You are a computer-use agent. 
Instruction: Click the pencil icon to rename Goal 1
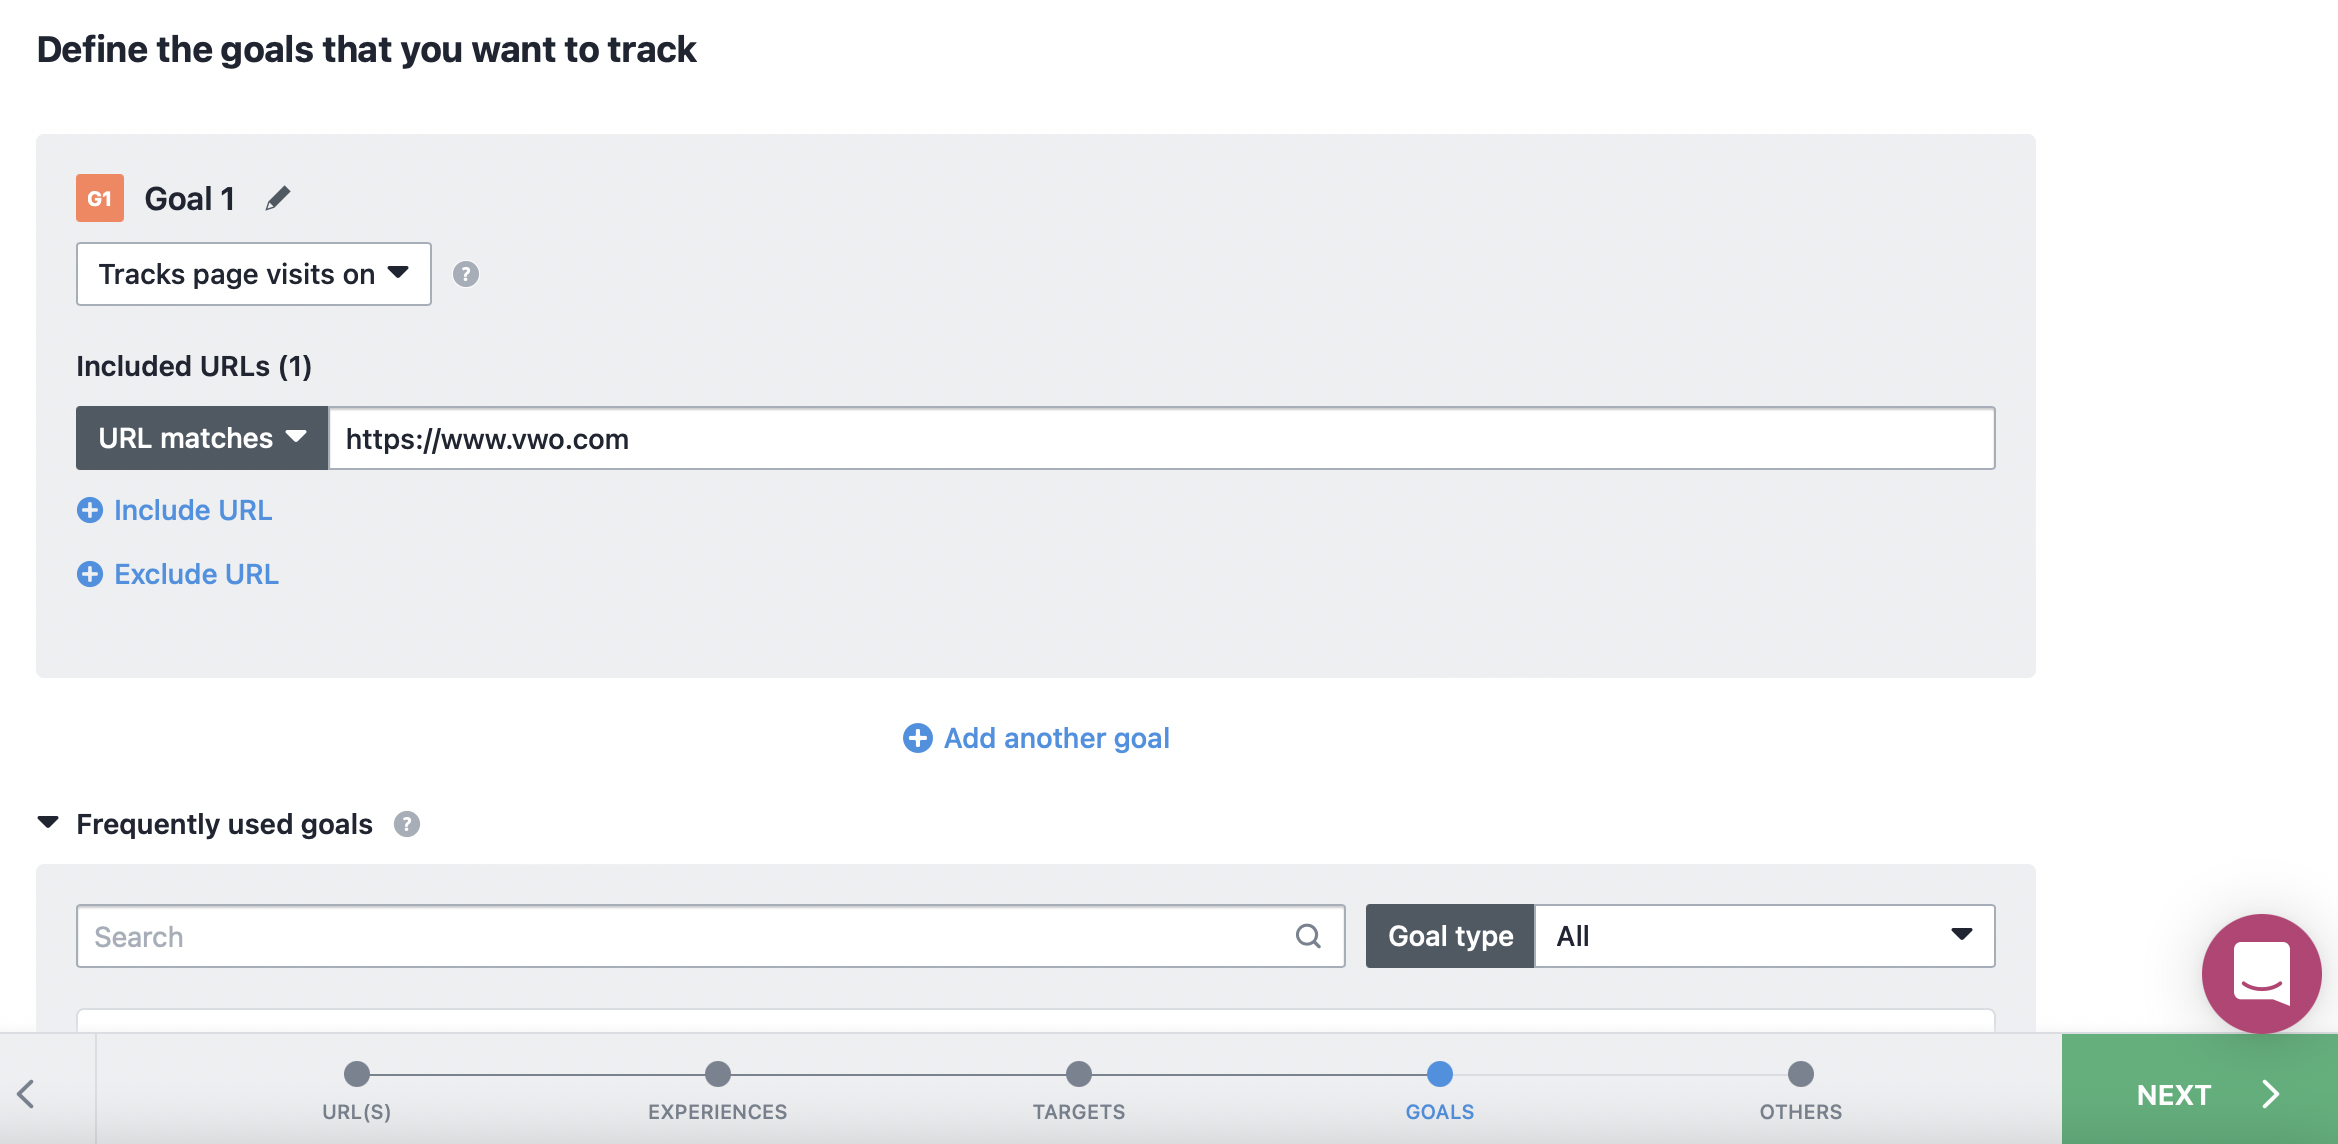click(278, 198)
